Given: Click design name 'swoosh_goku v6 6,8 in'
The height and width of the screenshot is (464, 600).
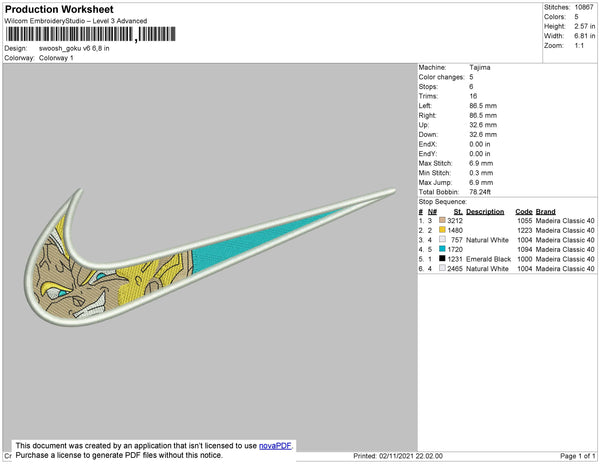Looking at the screenshot, I should coord(74,49).
